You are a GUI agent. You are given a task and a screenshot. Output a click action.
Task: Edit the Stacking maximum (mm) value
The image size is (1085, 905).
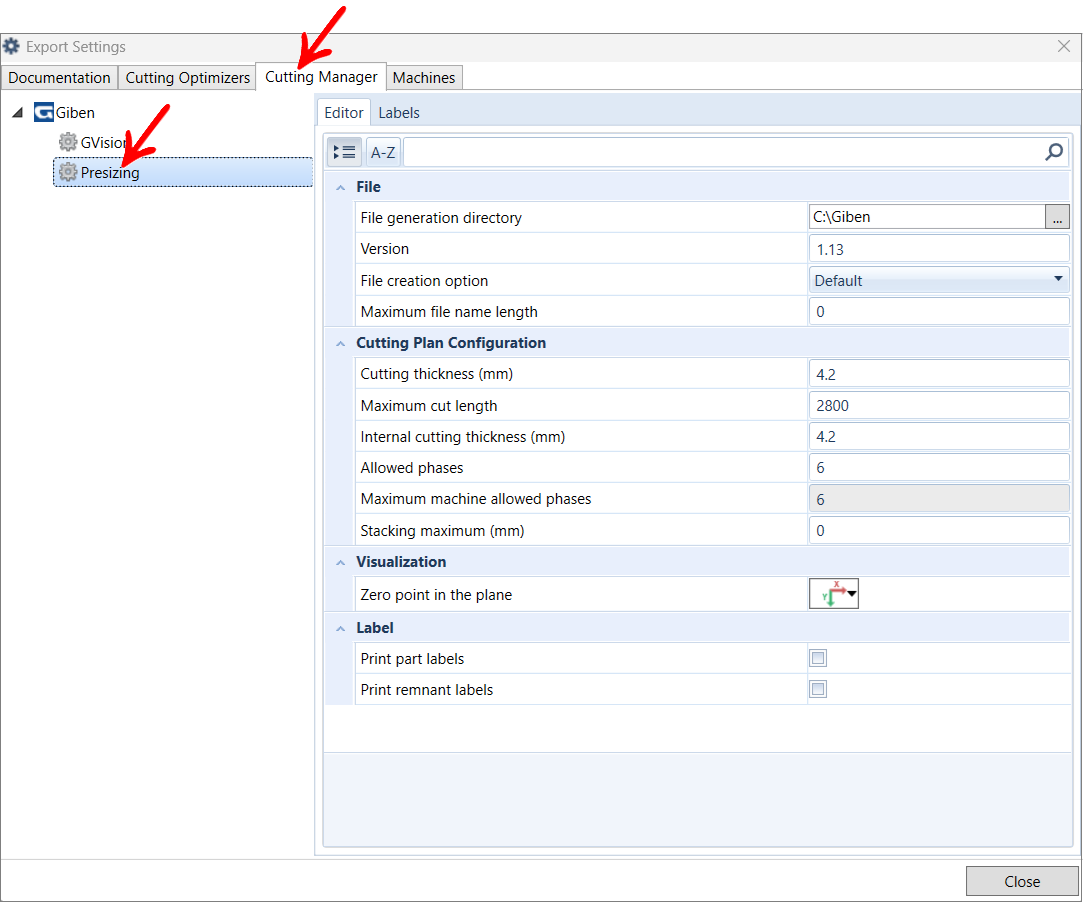tap(939, 531)
